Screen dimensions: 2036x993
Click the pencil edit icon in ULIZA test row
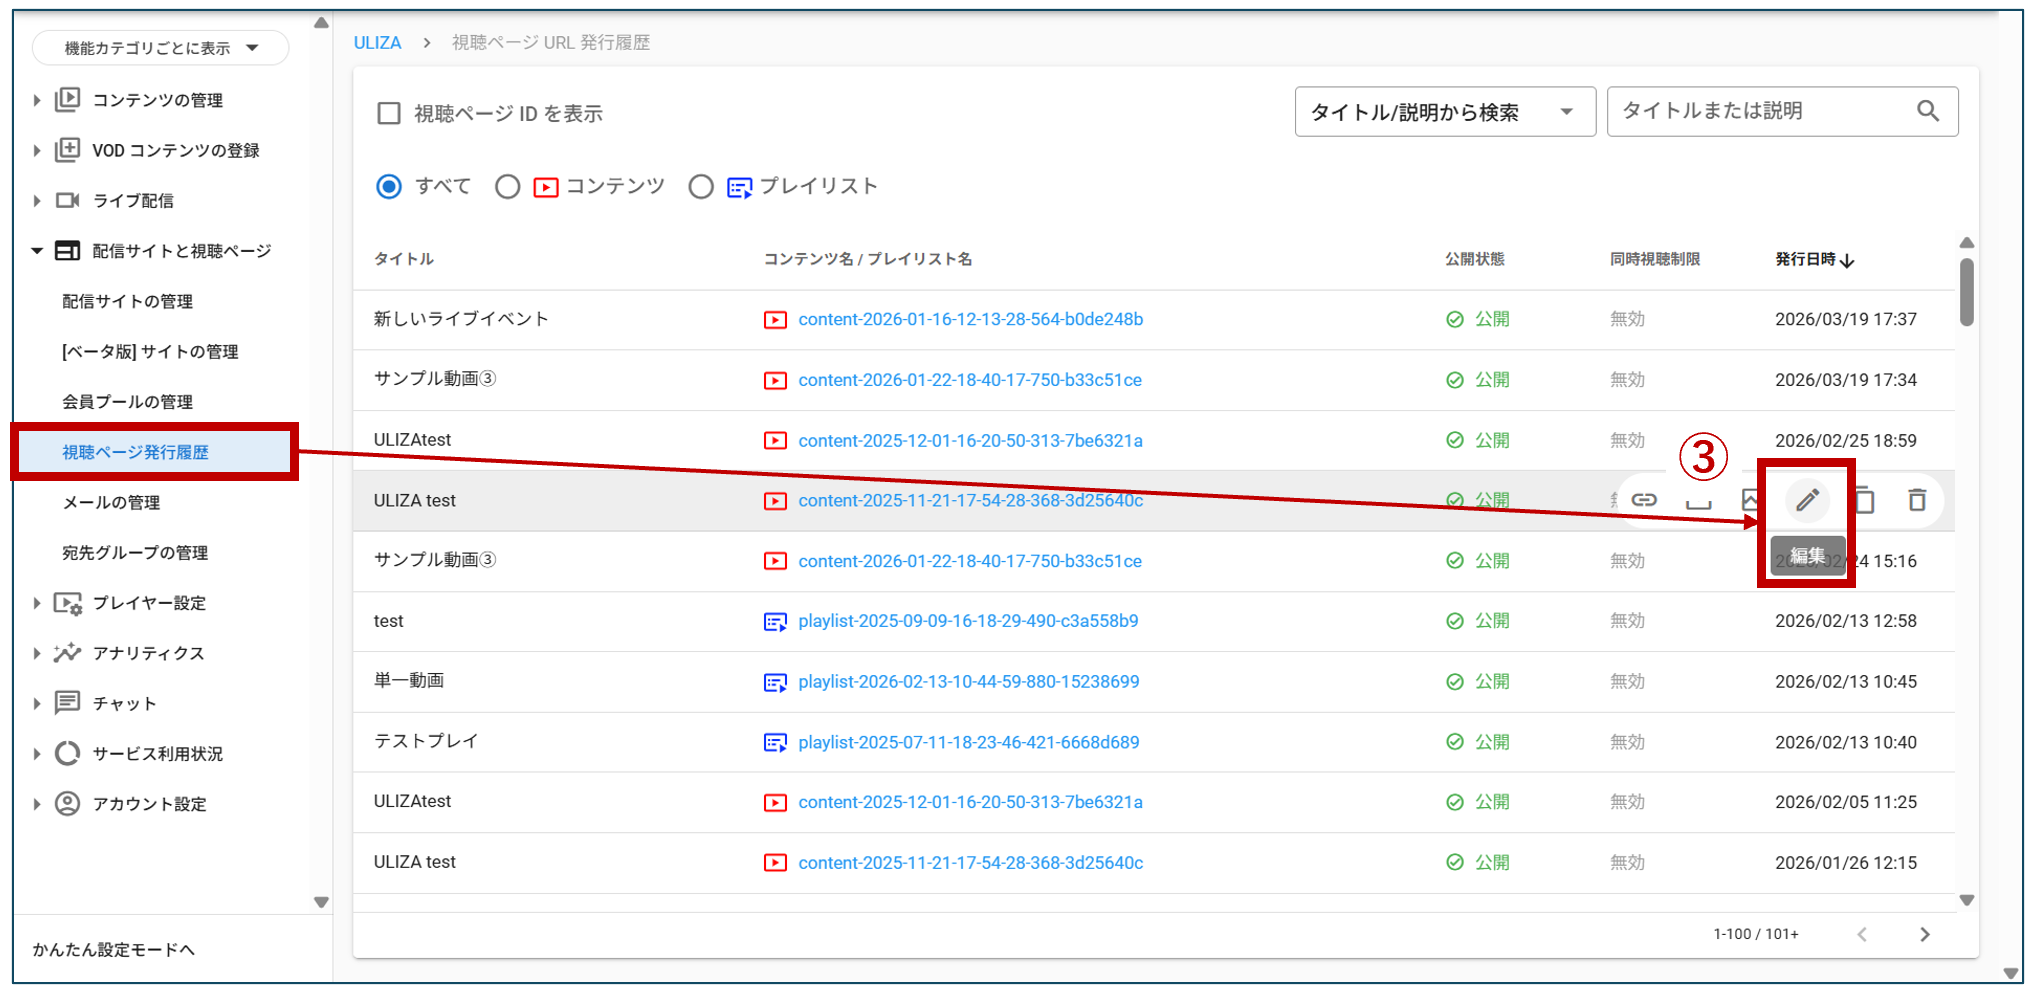(x=1806, y=500)
